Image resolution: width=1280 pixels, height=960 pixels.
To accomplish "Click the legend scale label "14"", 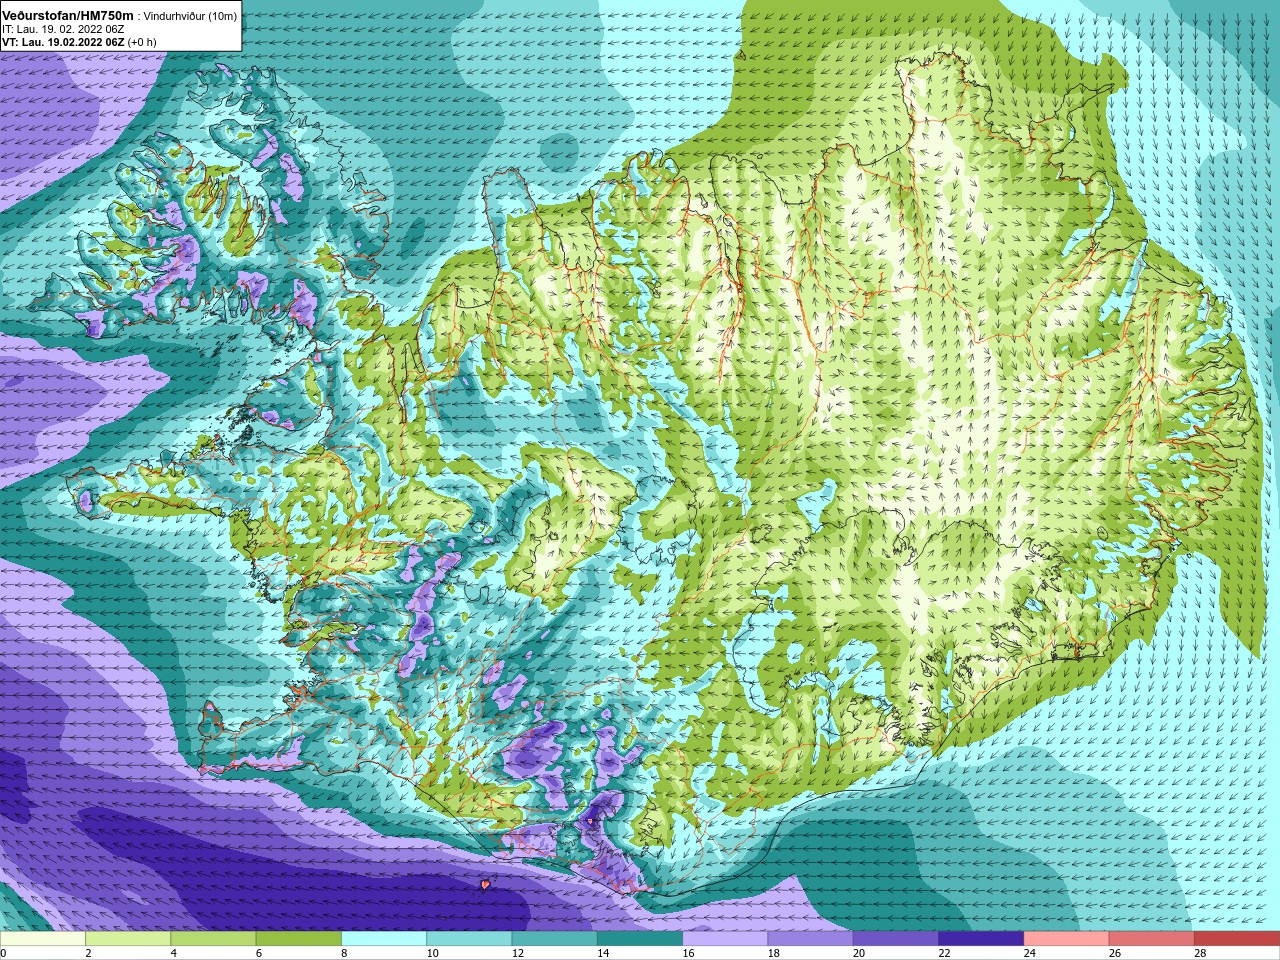I will [x=603, y=953].
